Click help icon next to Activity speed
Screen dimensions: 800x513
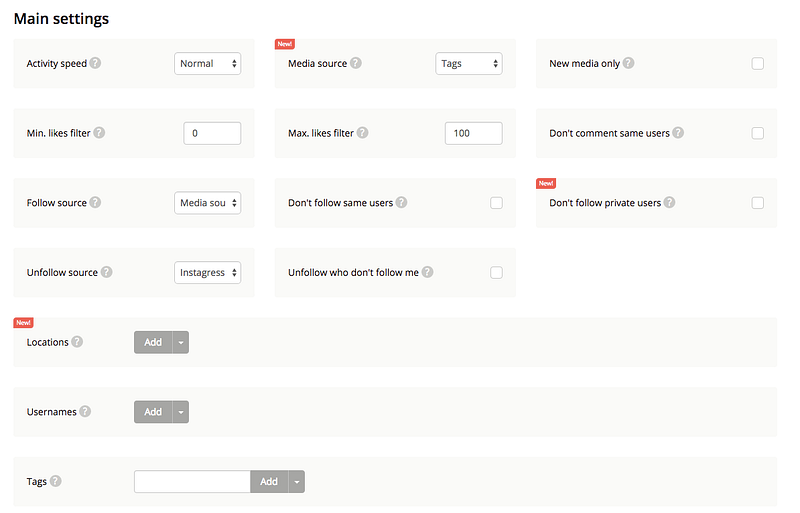95,63
